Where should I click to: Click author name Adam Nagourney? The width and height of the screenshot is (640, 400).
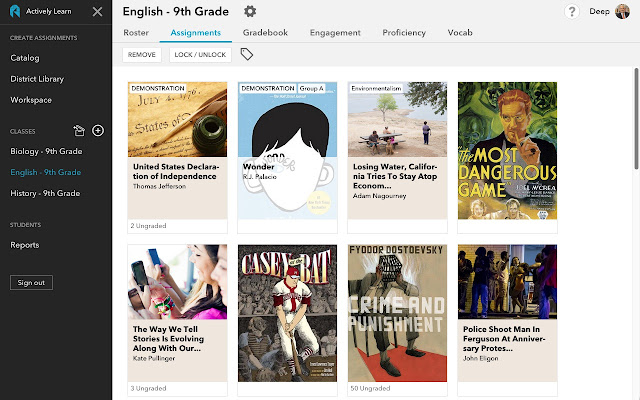(x=379, y=196)
